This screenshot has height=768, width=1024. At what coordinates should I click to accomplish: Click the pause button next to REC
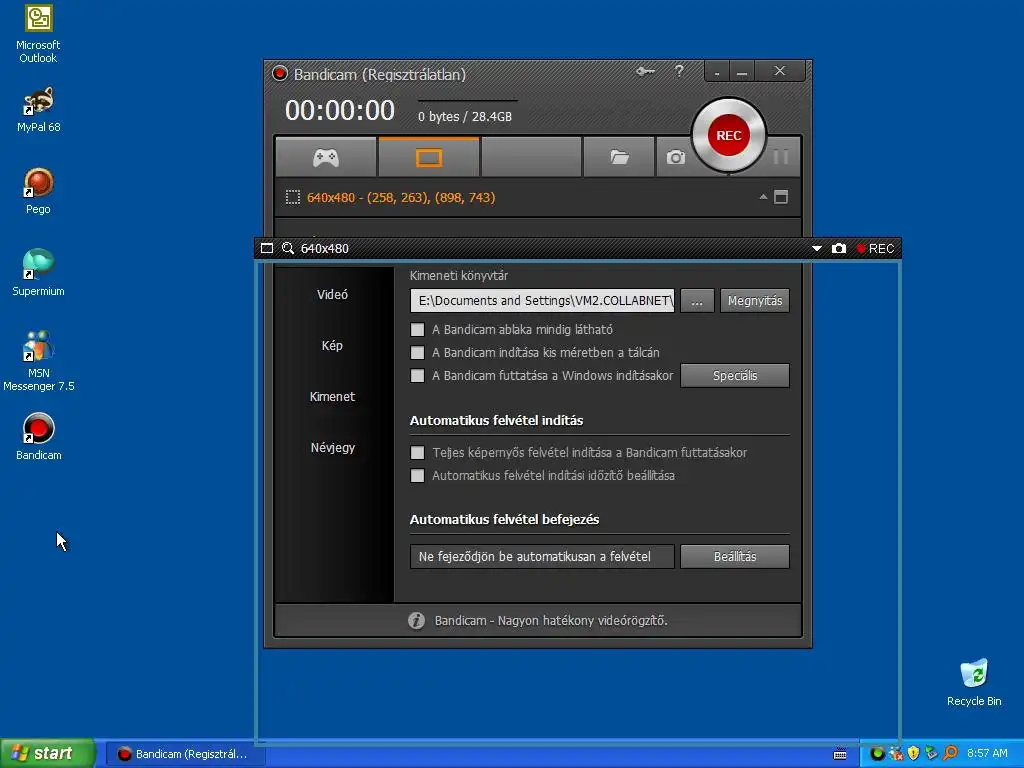780,157
